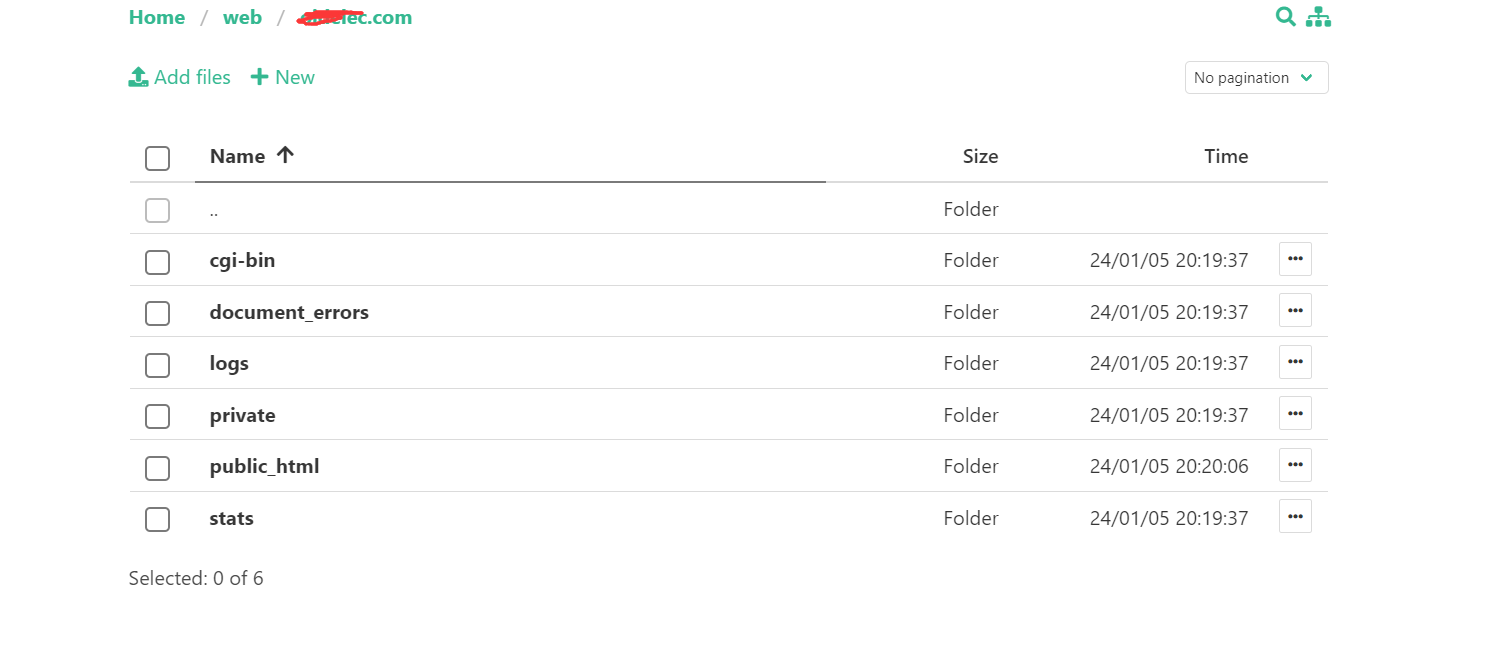This screenshot has width=1500, height=653.
Task: Click the New plus icon
Action: click(259, 77)
